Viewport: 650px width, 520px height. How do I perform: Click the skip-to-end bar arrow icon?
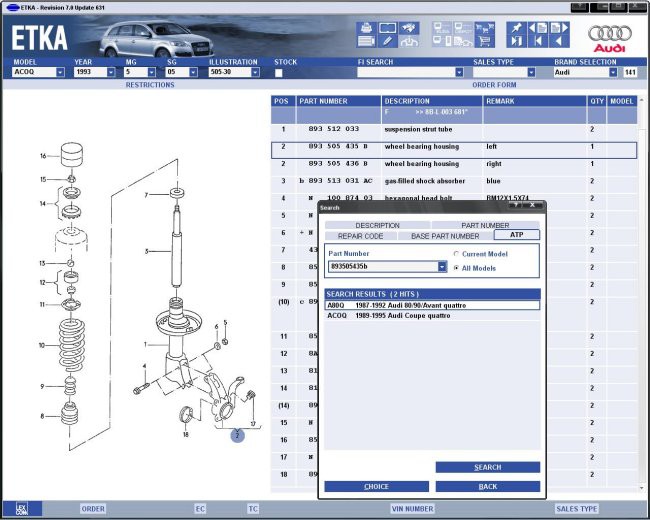[x=517, y=41]
